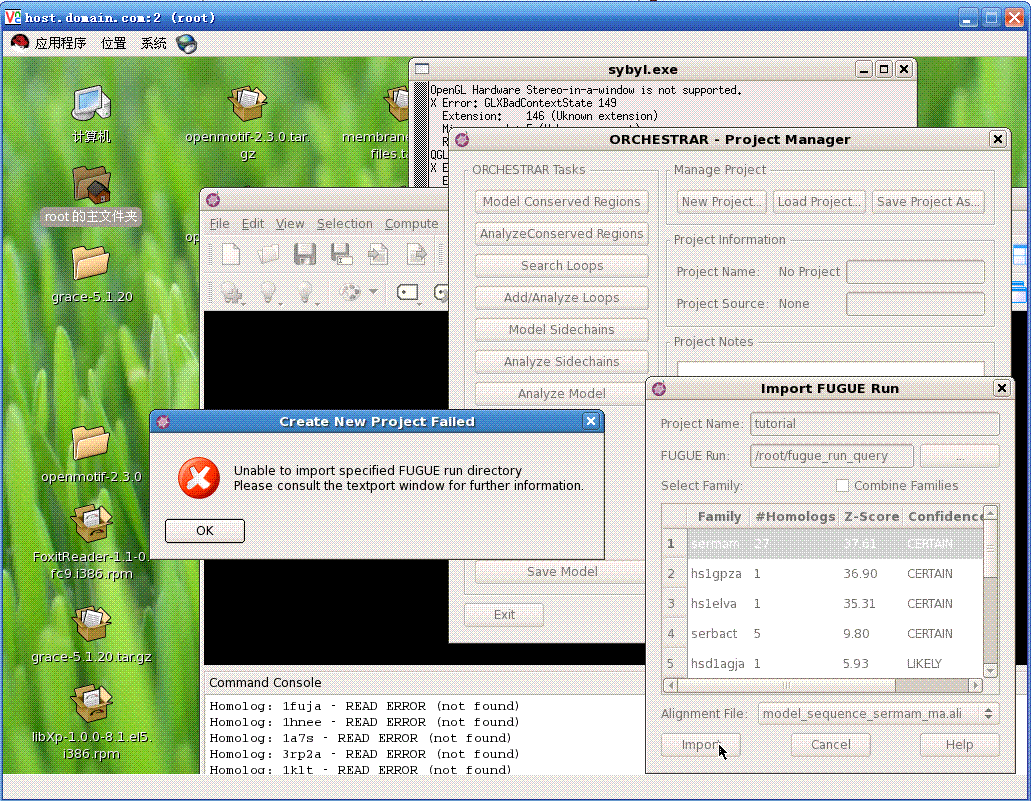The height and width of the screenshot is (801, 1031).
Task: Click the second lightbulb toolbar icon
Action: tap(268, 292)
